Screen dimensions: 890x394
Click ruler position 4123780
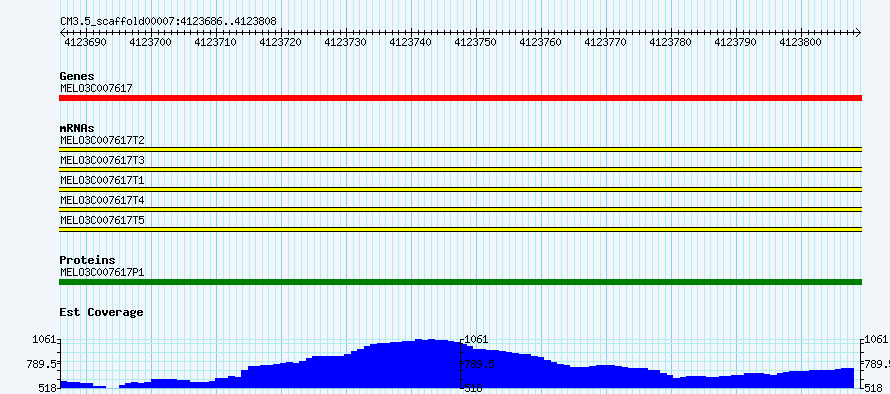click(x=671, y=42)
